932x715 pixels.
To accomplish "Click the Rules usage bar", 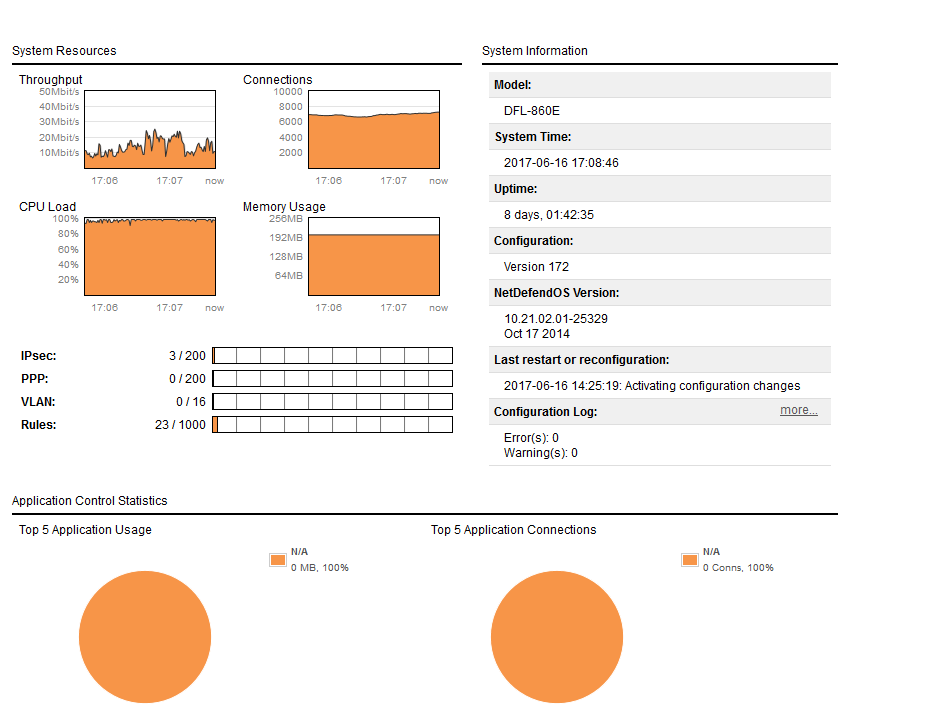I will [x=332, y=425].
